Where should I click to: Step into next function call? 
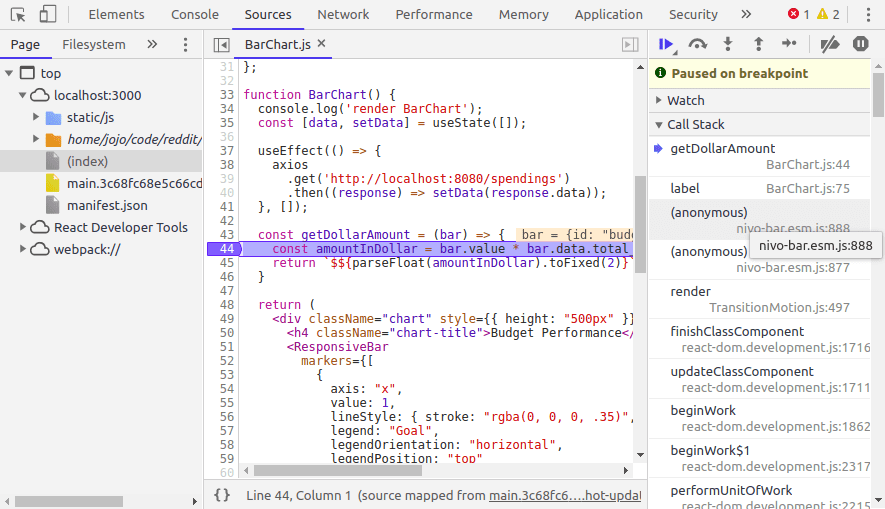pyautogui.click(x=728, y=44)
